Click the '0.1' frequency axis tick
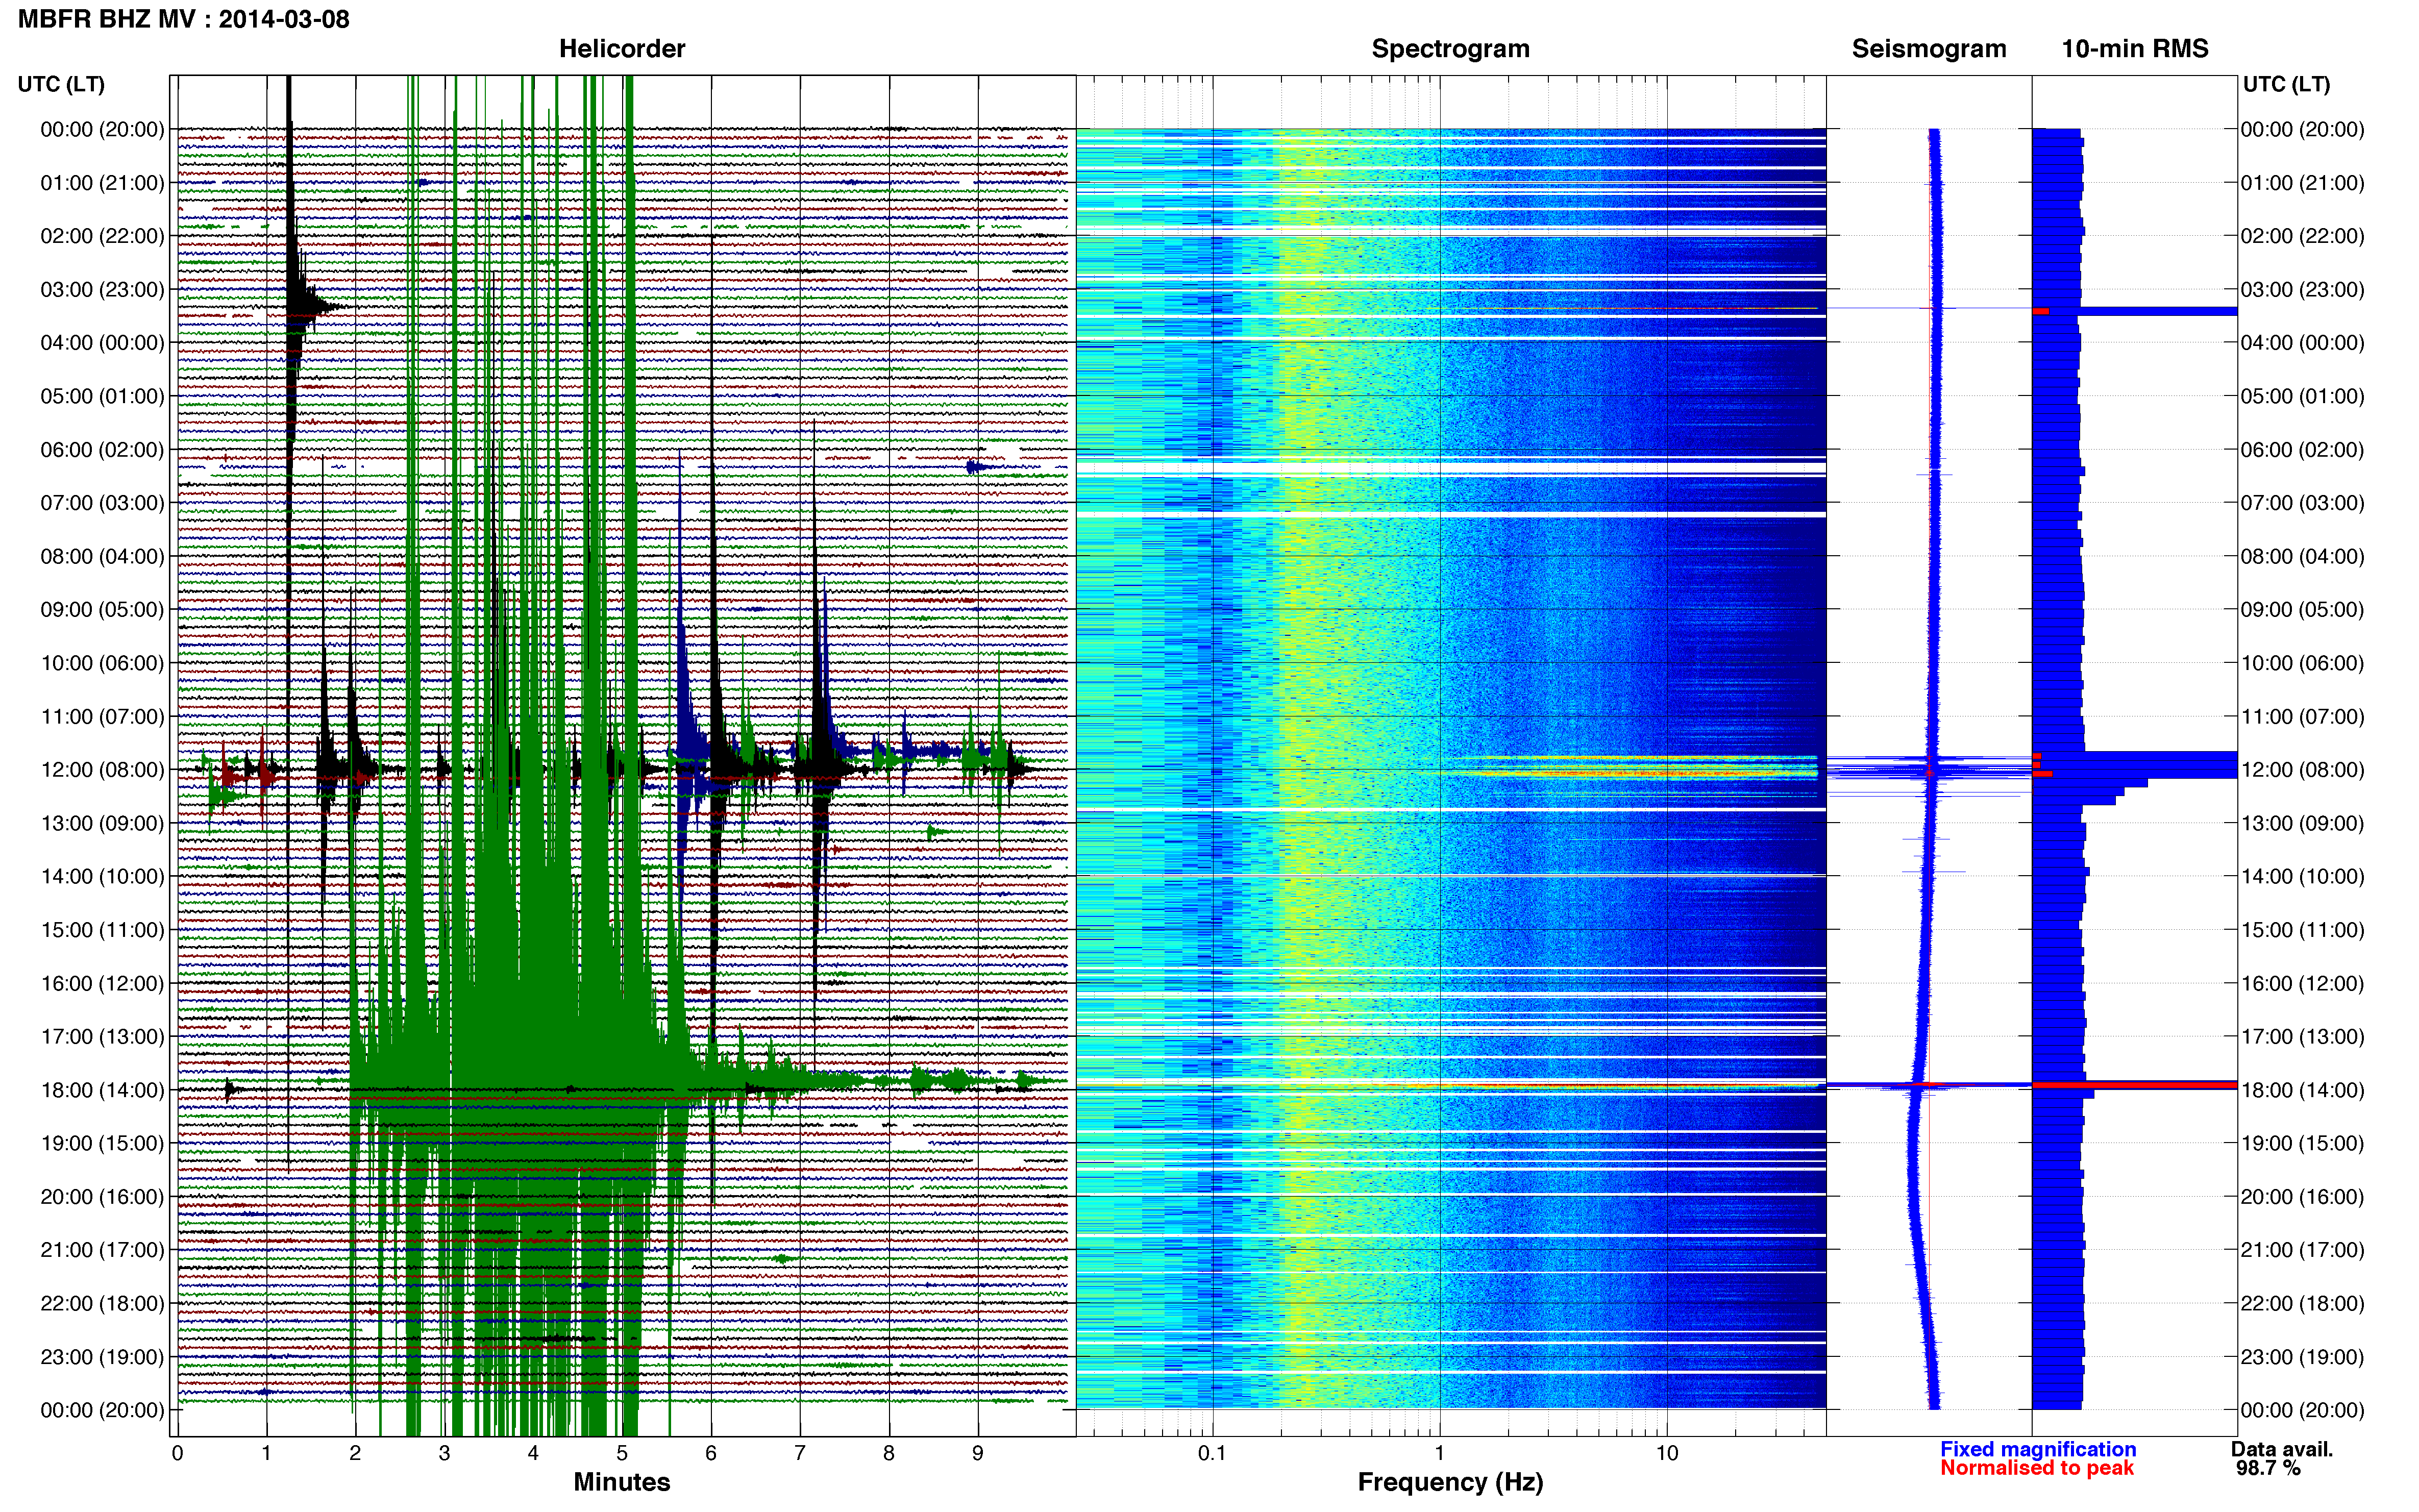 pos(1212,1453)
